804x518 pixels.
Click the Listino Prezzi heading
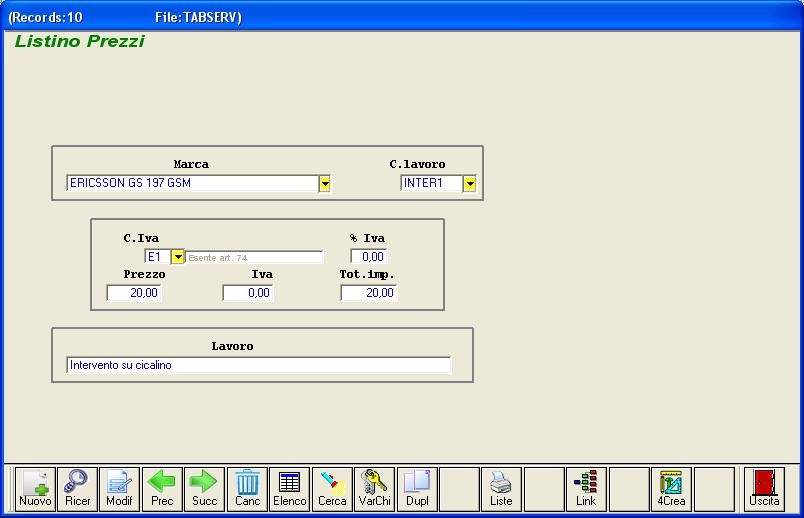click(x=79, y=41)
